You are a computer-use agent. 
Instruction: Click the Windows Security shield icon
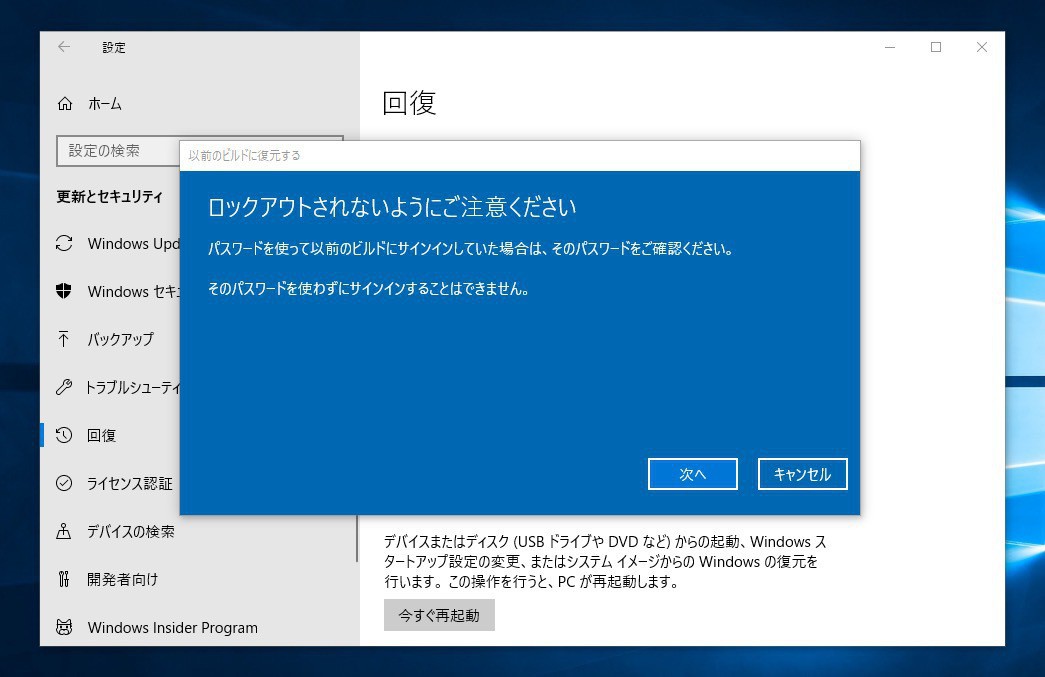coord(63,291)
